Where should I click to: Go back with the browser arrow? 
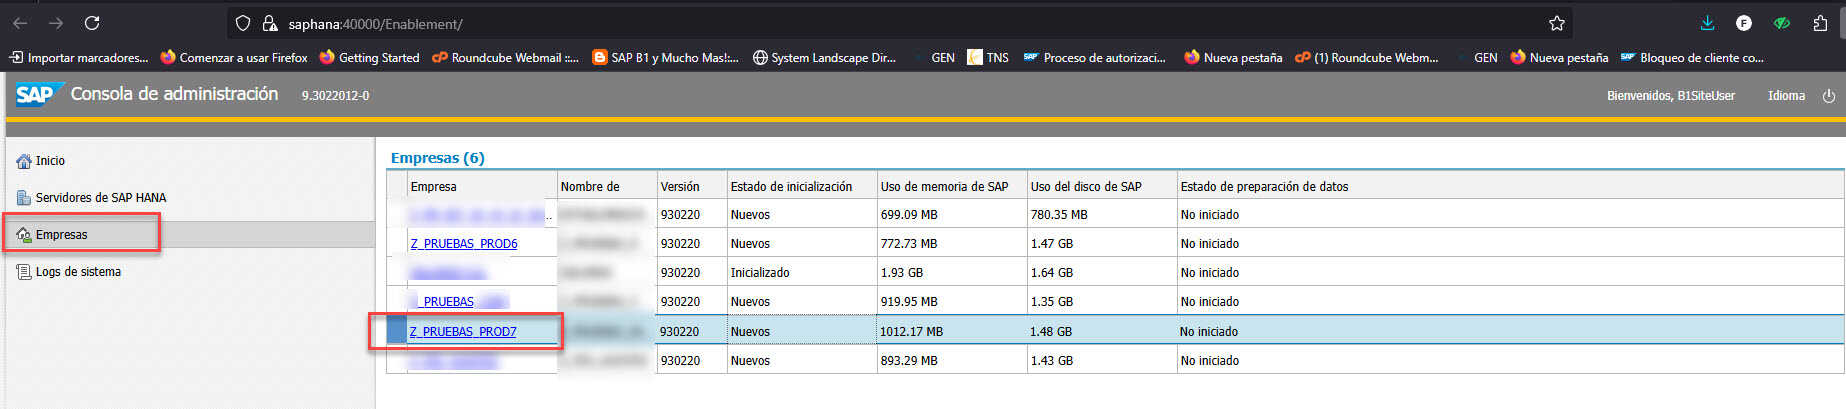pos(21,23)
